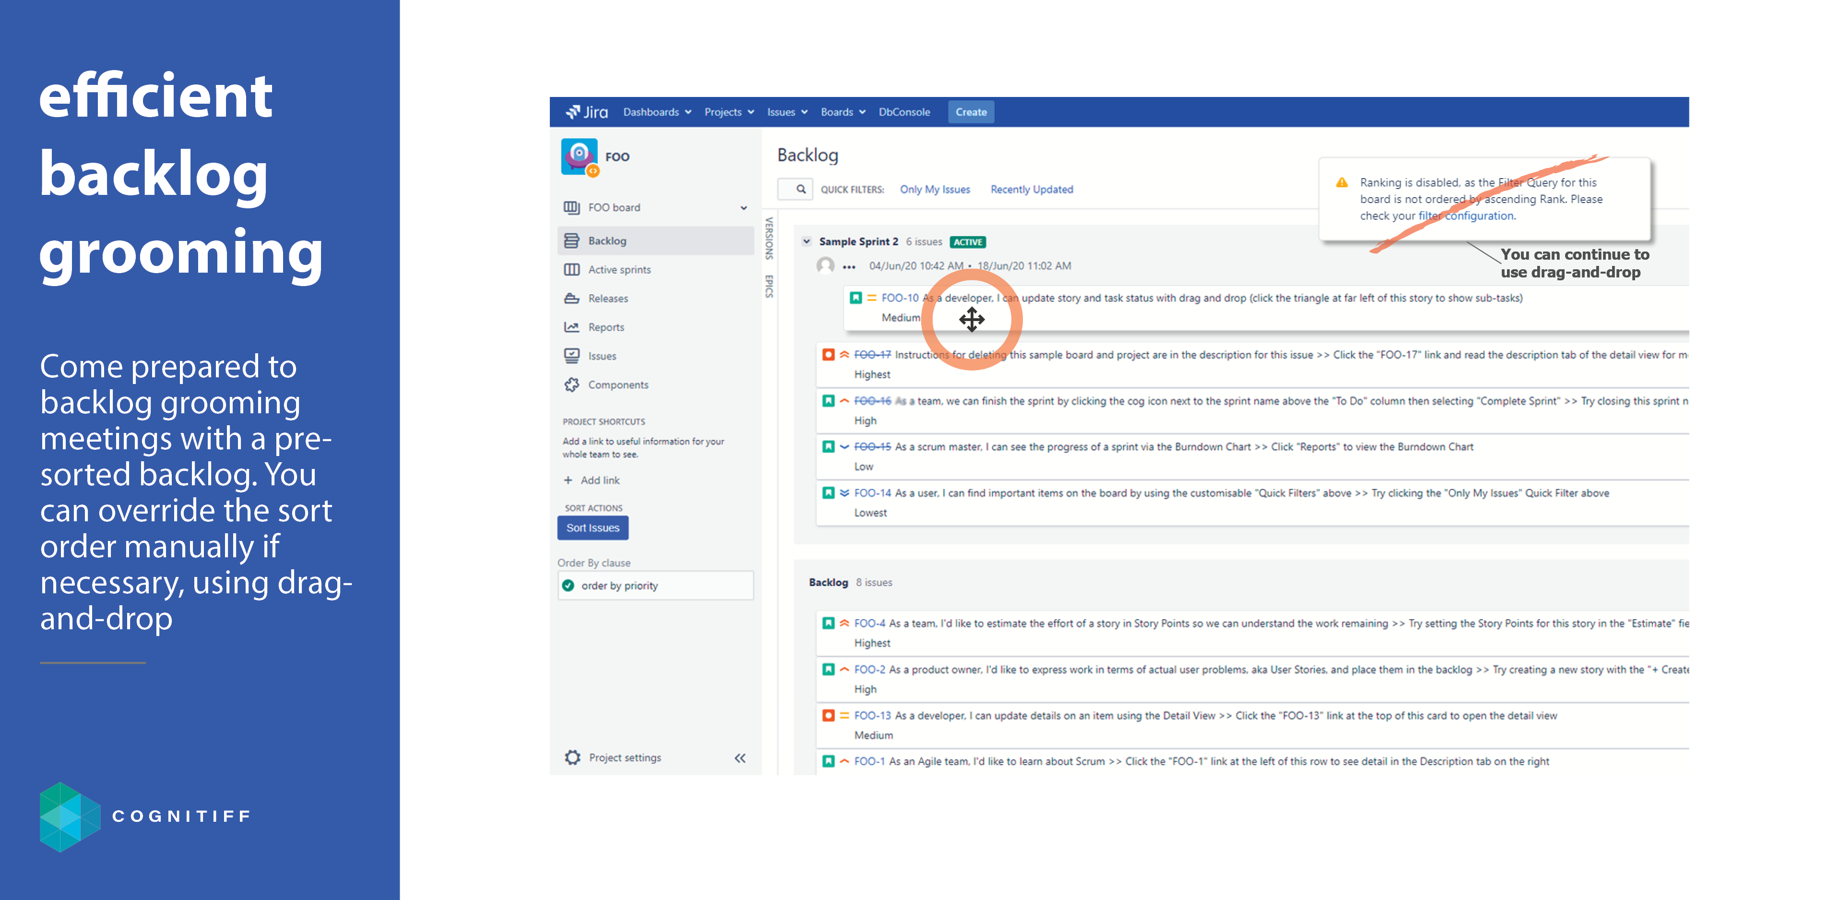The height and width of the screenshot is (900, 1839).
Task: Open the Issues top menu
Action: tap(787, 112)
